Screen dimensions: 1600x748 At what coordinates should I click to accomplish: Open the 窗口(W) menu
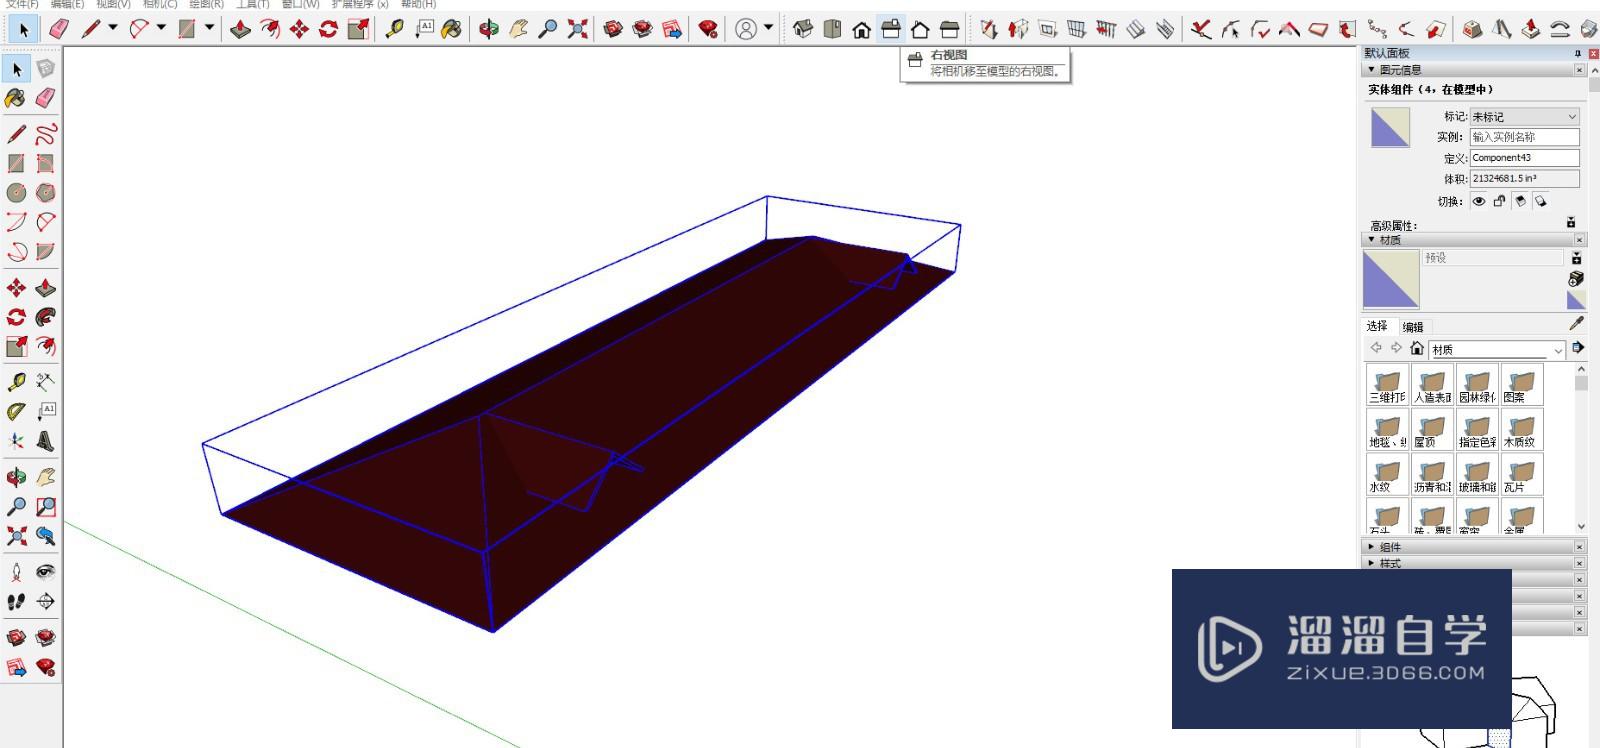(x=300, y=4)
